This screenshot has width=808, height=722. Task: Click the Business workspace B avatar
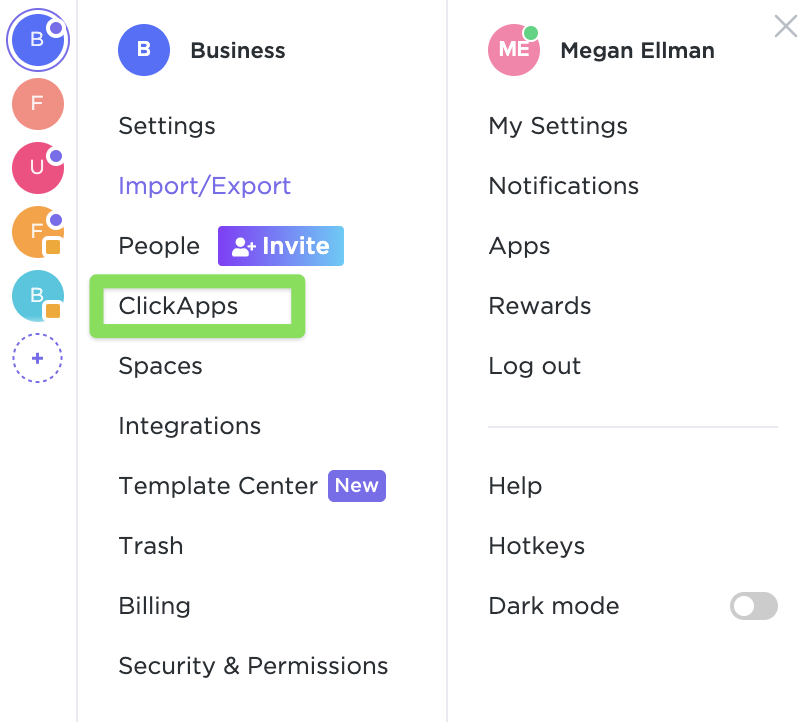[144, 50]
